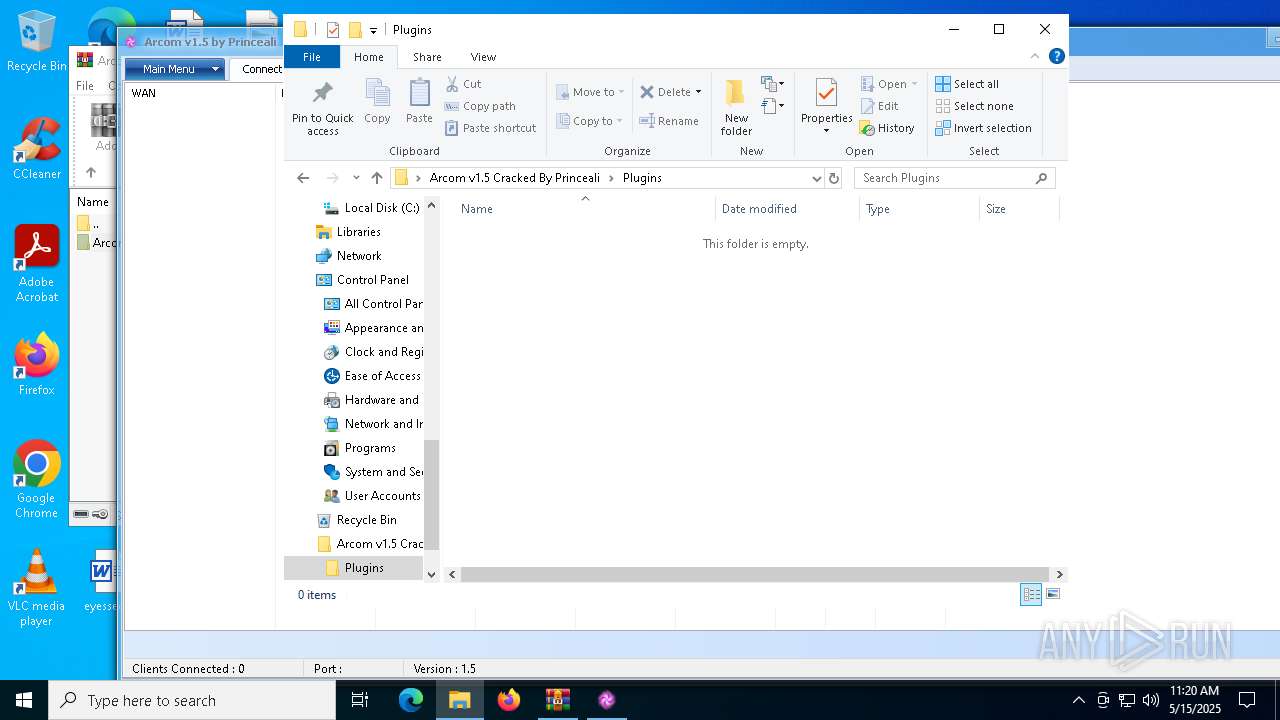The height and width of the screenshot is (720, 1280).
Task: Expand the Delete dropdown arrow
Action: [698, 92]
